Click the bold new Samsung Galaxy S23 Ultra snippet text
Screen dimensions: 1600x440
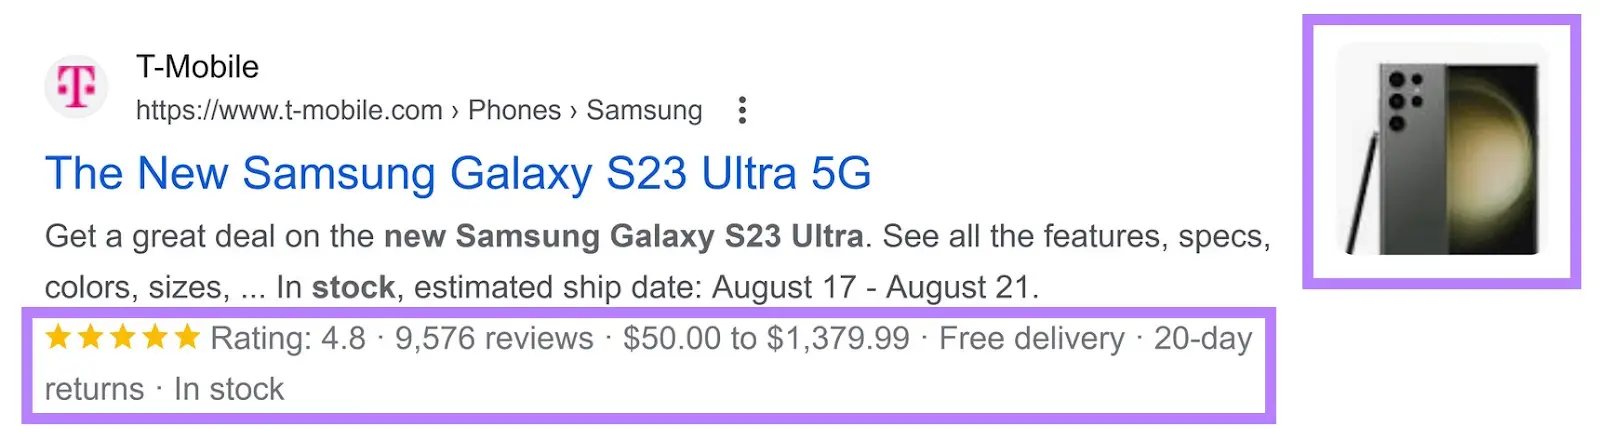coord(624,236)
